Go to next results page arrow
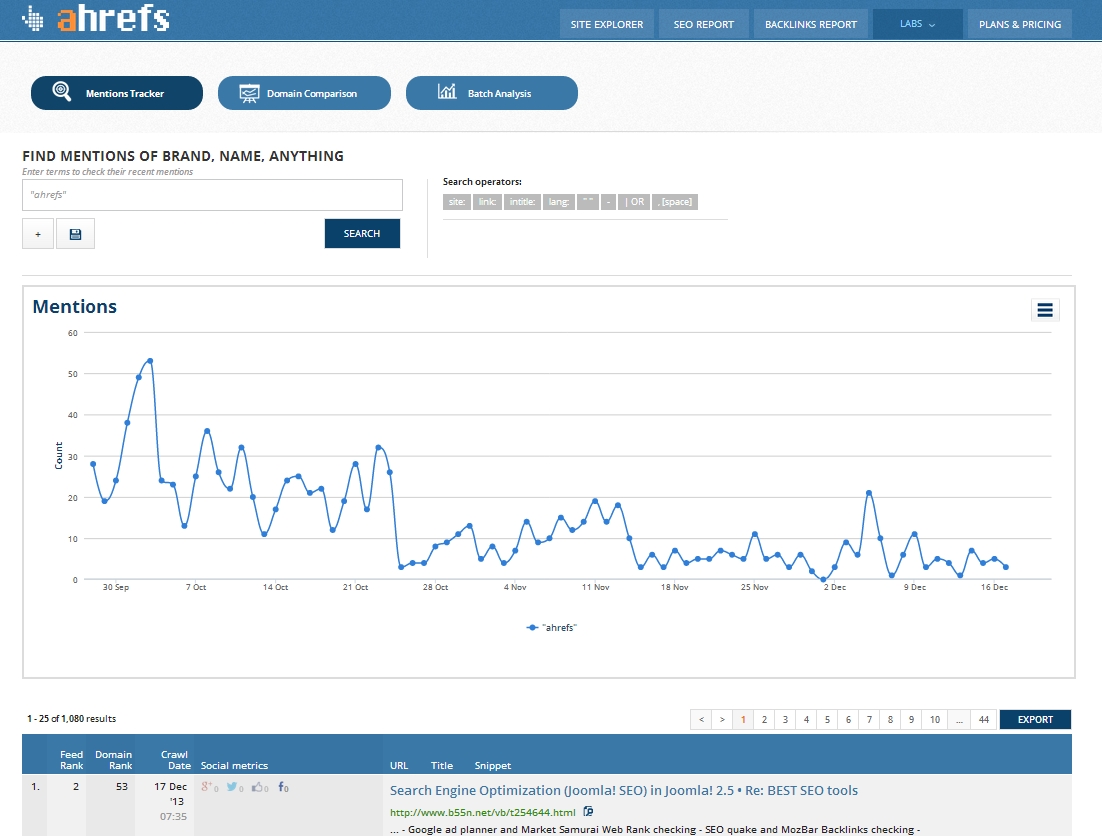The height and width of the screenshot is (836, 1102). tap(722, 719)
